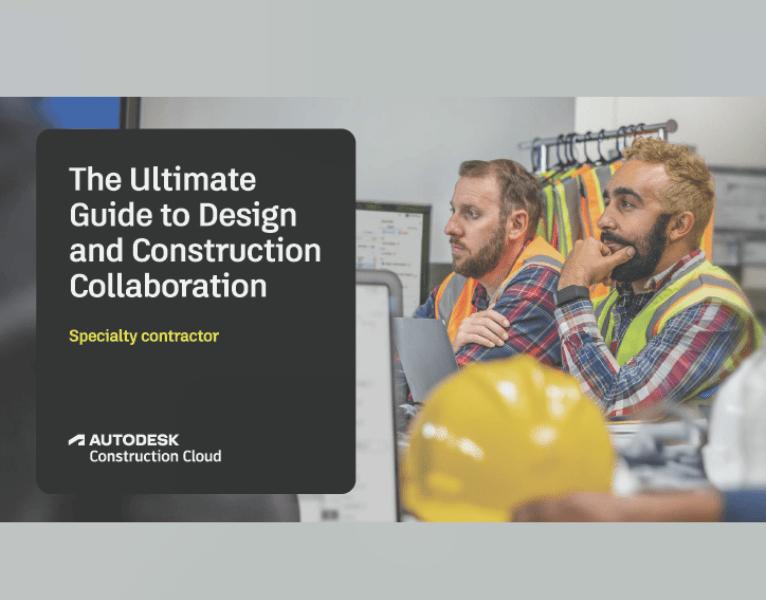Click the Autodesk logo mark
The height and width of the screenshot is (600, 766).
click(x=77, y=439)
